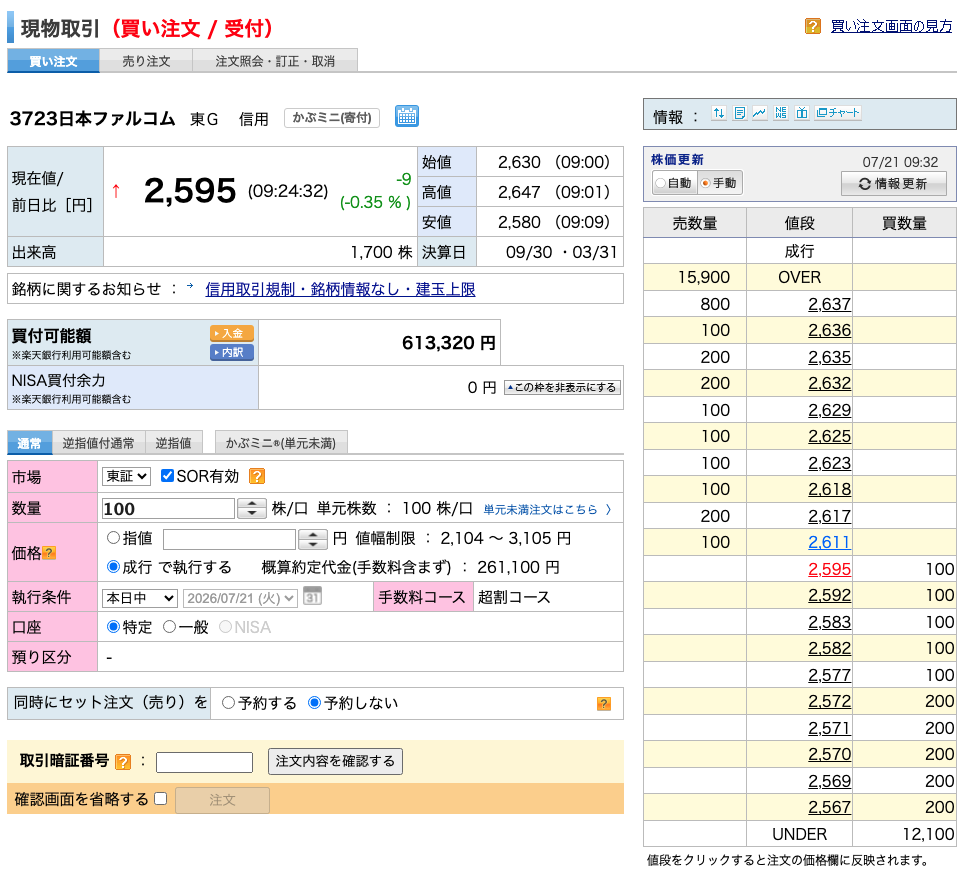Select the かぶミニ(単元未満) tab
Image resolution: width=965 pixels, height=884 pixels.
tap(281, 443)
